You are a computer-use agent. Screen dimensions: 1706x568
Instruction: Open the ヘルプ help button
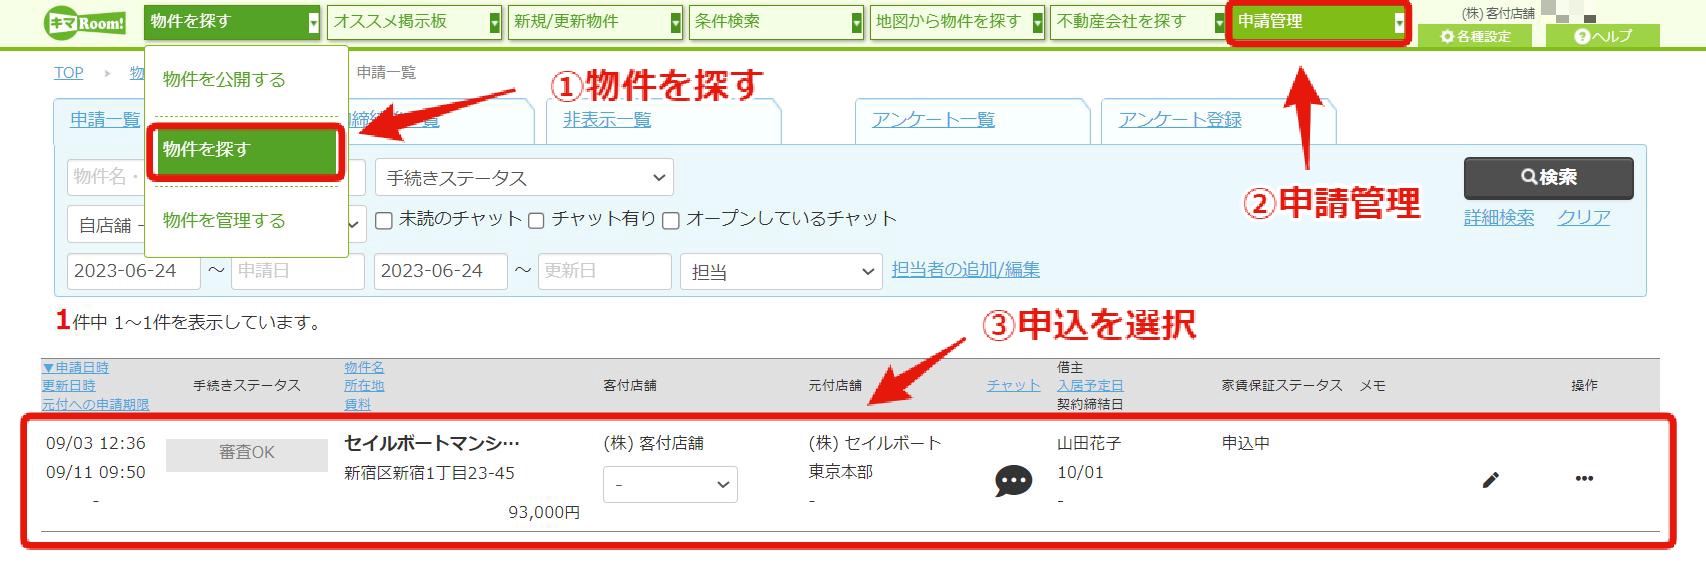point(1602,36)
